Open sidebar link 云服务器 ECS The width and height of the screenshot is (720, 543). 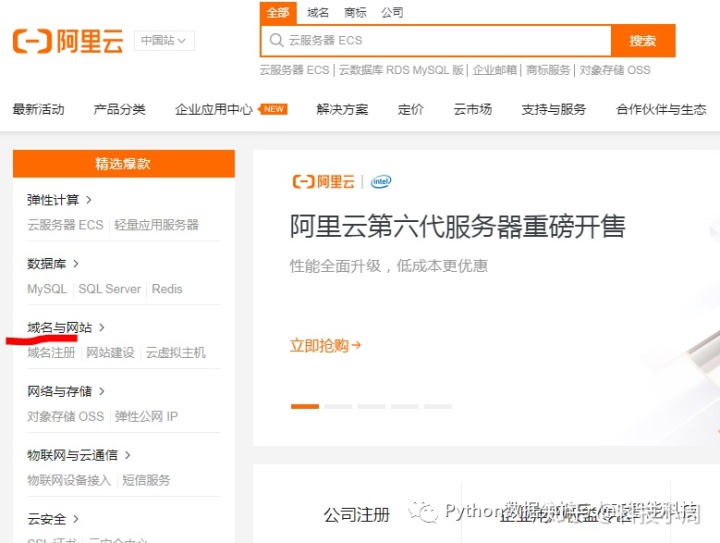(65, 225)
